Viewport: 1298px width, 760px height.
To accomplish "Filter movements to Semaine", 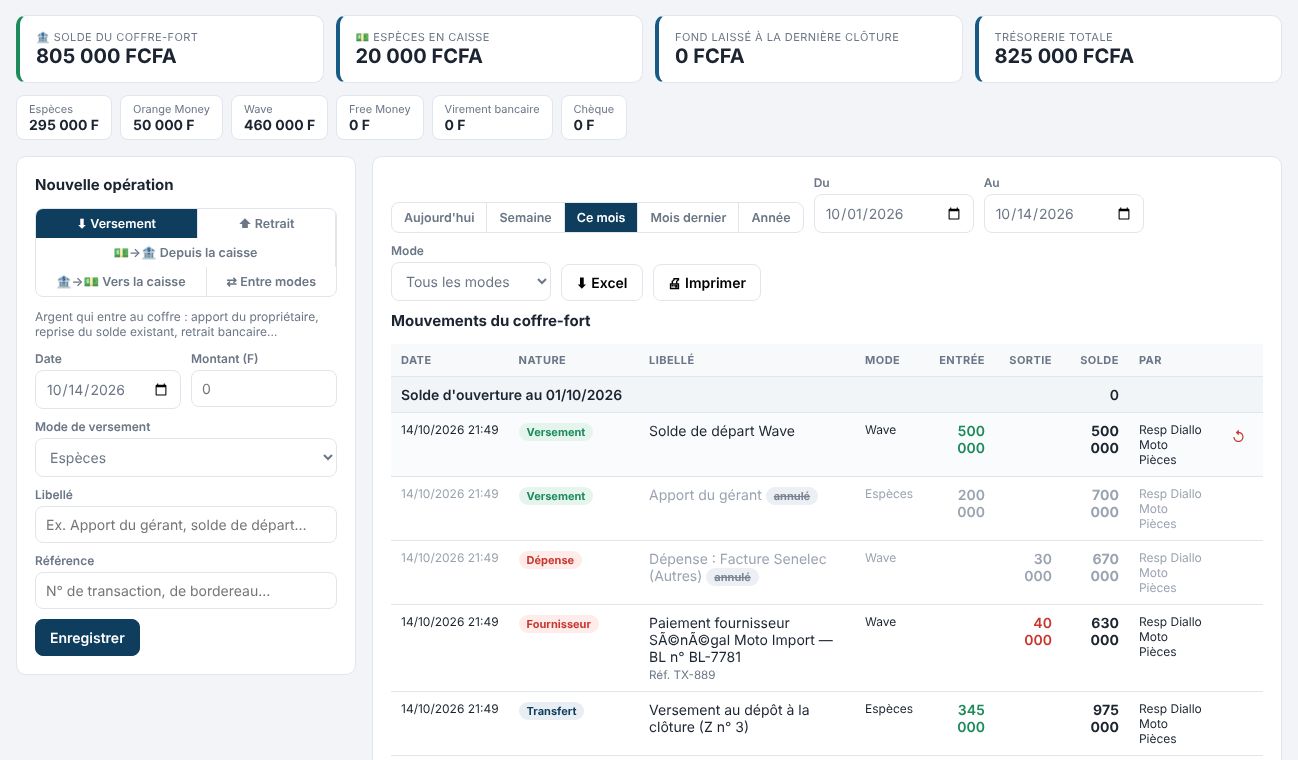I will point(525,218).
